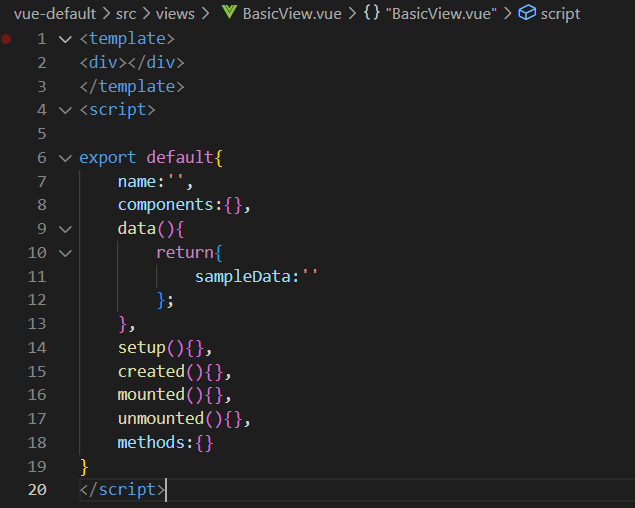Toggle the breakpoint dot on line 1
635x508 pixels.
[x=6, y=39]
